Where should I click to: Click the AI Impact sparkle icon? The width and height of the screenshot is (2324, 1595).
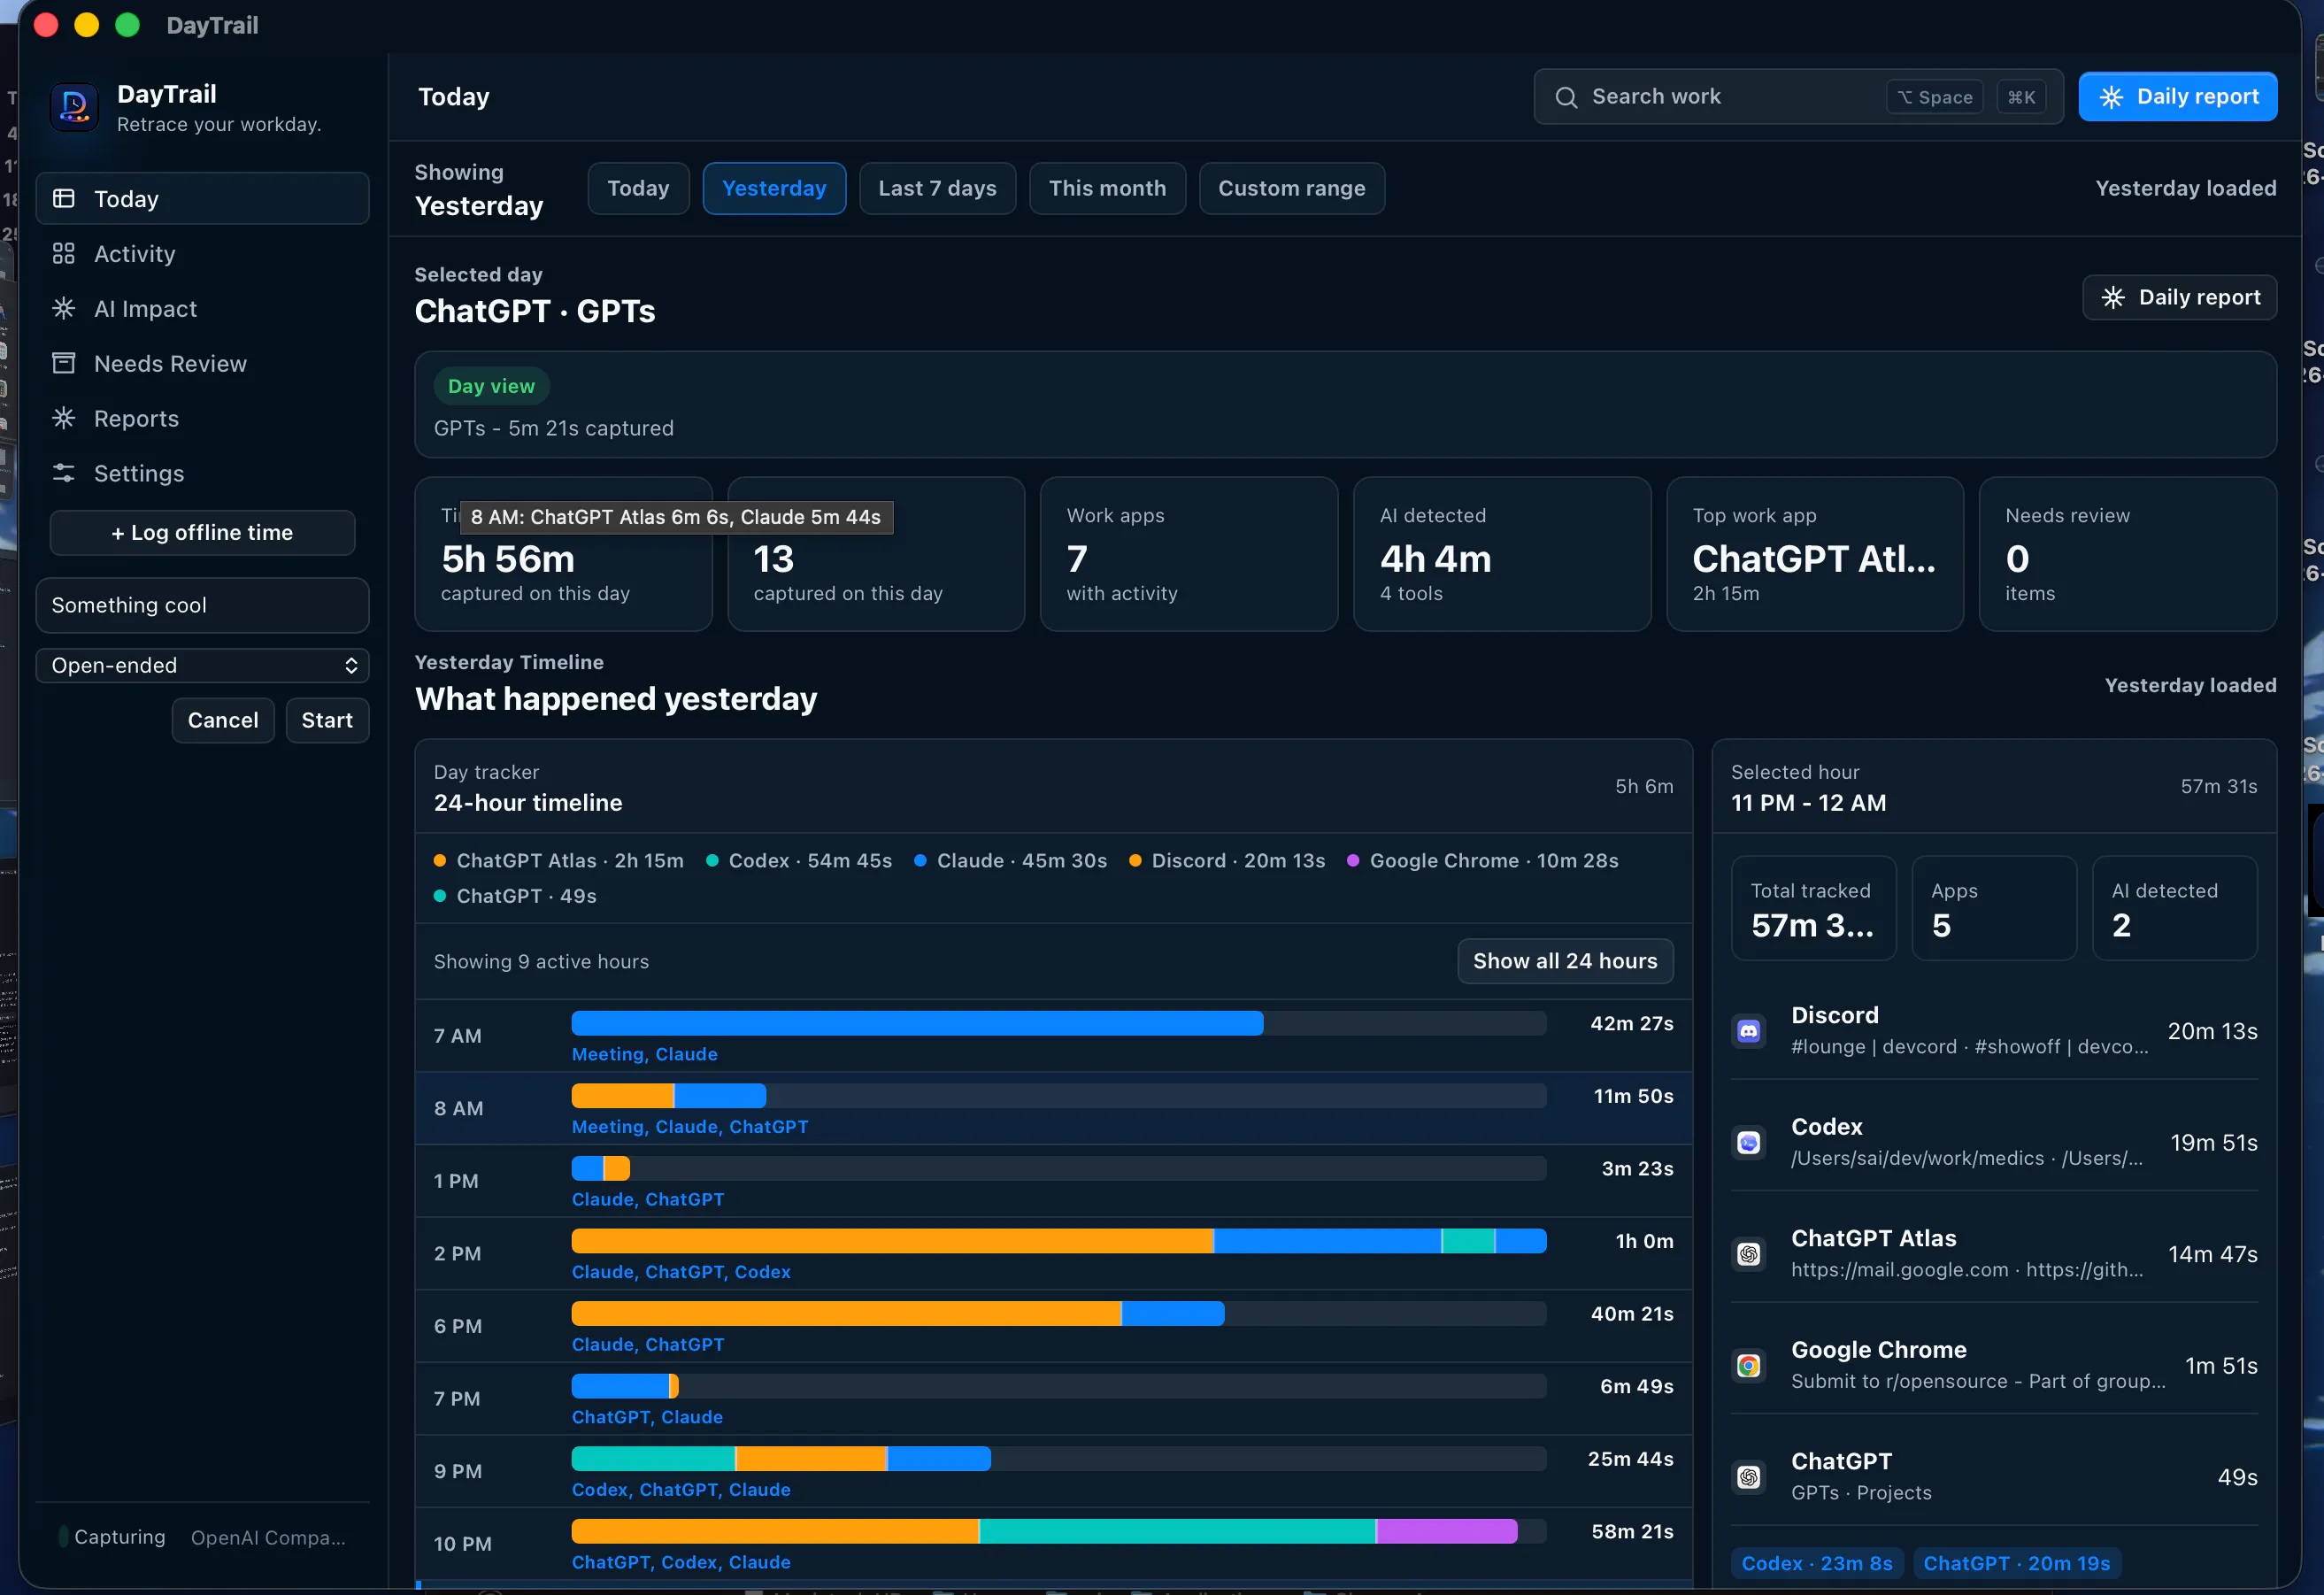pyautogui.click(x=64, y=309)
